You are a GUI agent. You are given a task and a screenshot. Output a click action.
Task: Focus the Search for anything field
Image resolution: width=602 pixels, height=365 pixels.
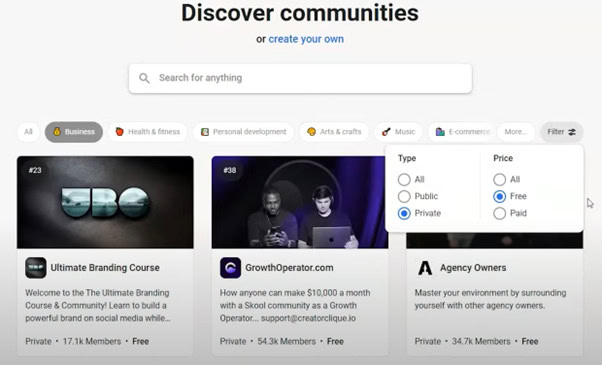pyautogui.click(x=300, y=78)
